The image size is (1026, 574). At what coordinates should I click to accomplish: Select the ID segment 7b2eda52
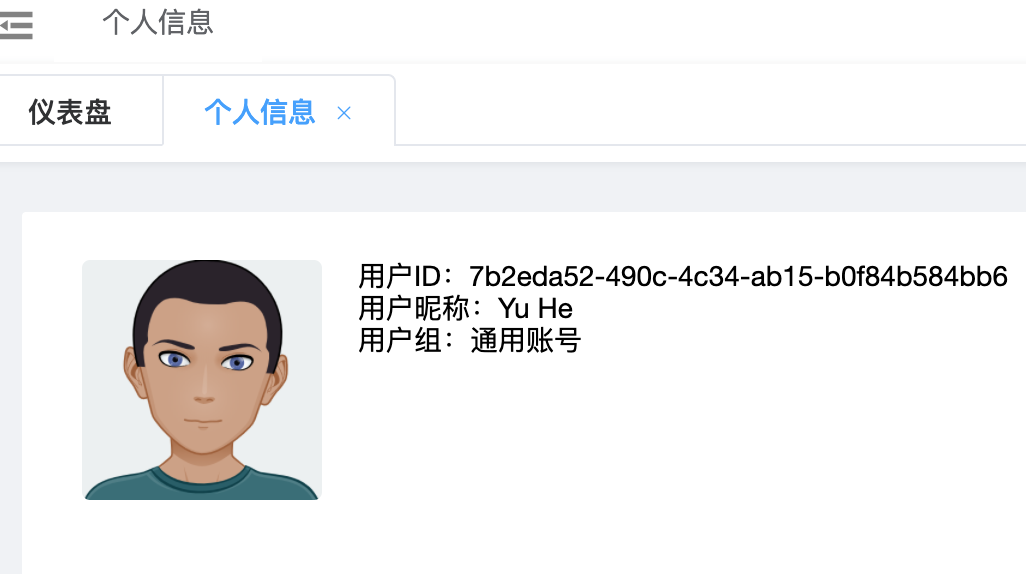(x=533, y=277)
